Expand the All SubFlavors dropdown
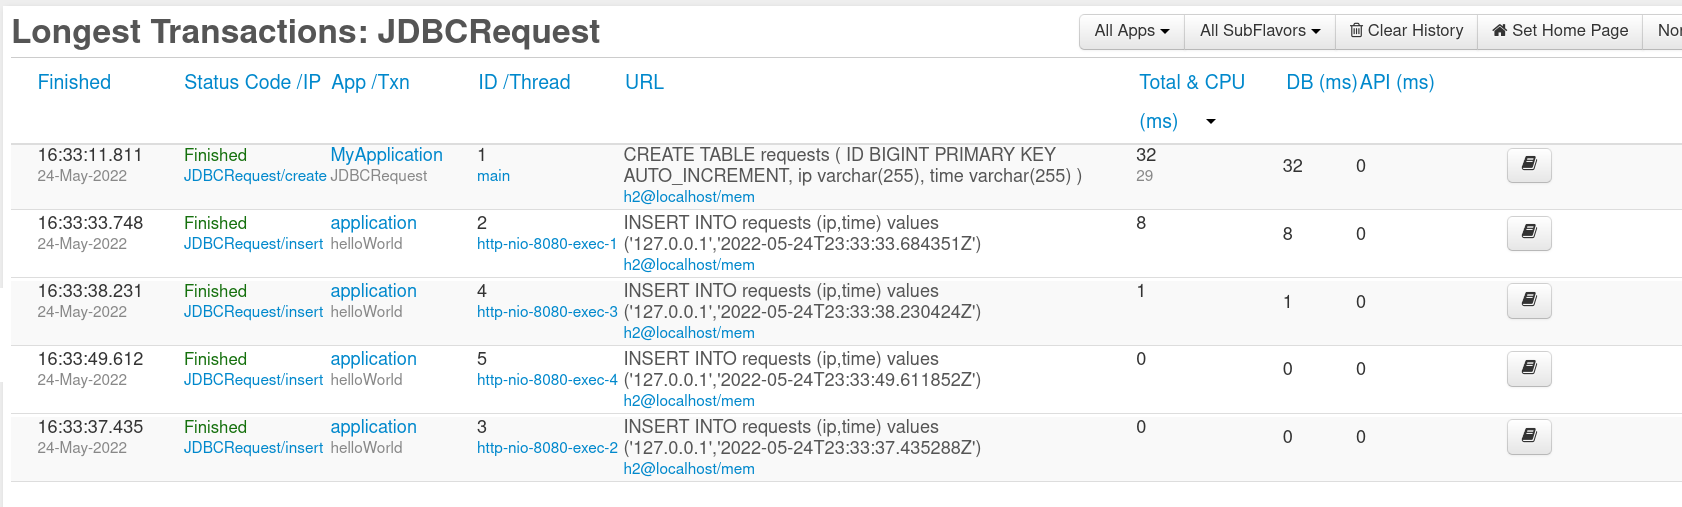 click(x=1260, y=31)
